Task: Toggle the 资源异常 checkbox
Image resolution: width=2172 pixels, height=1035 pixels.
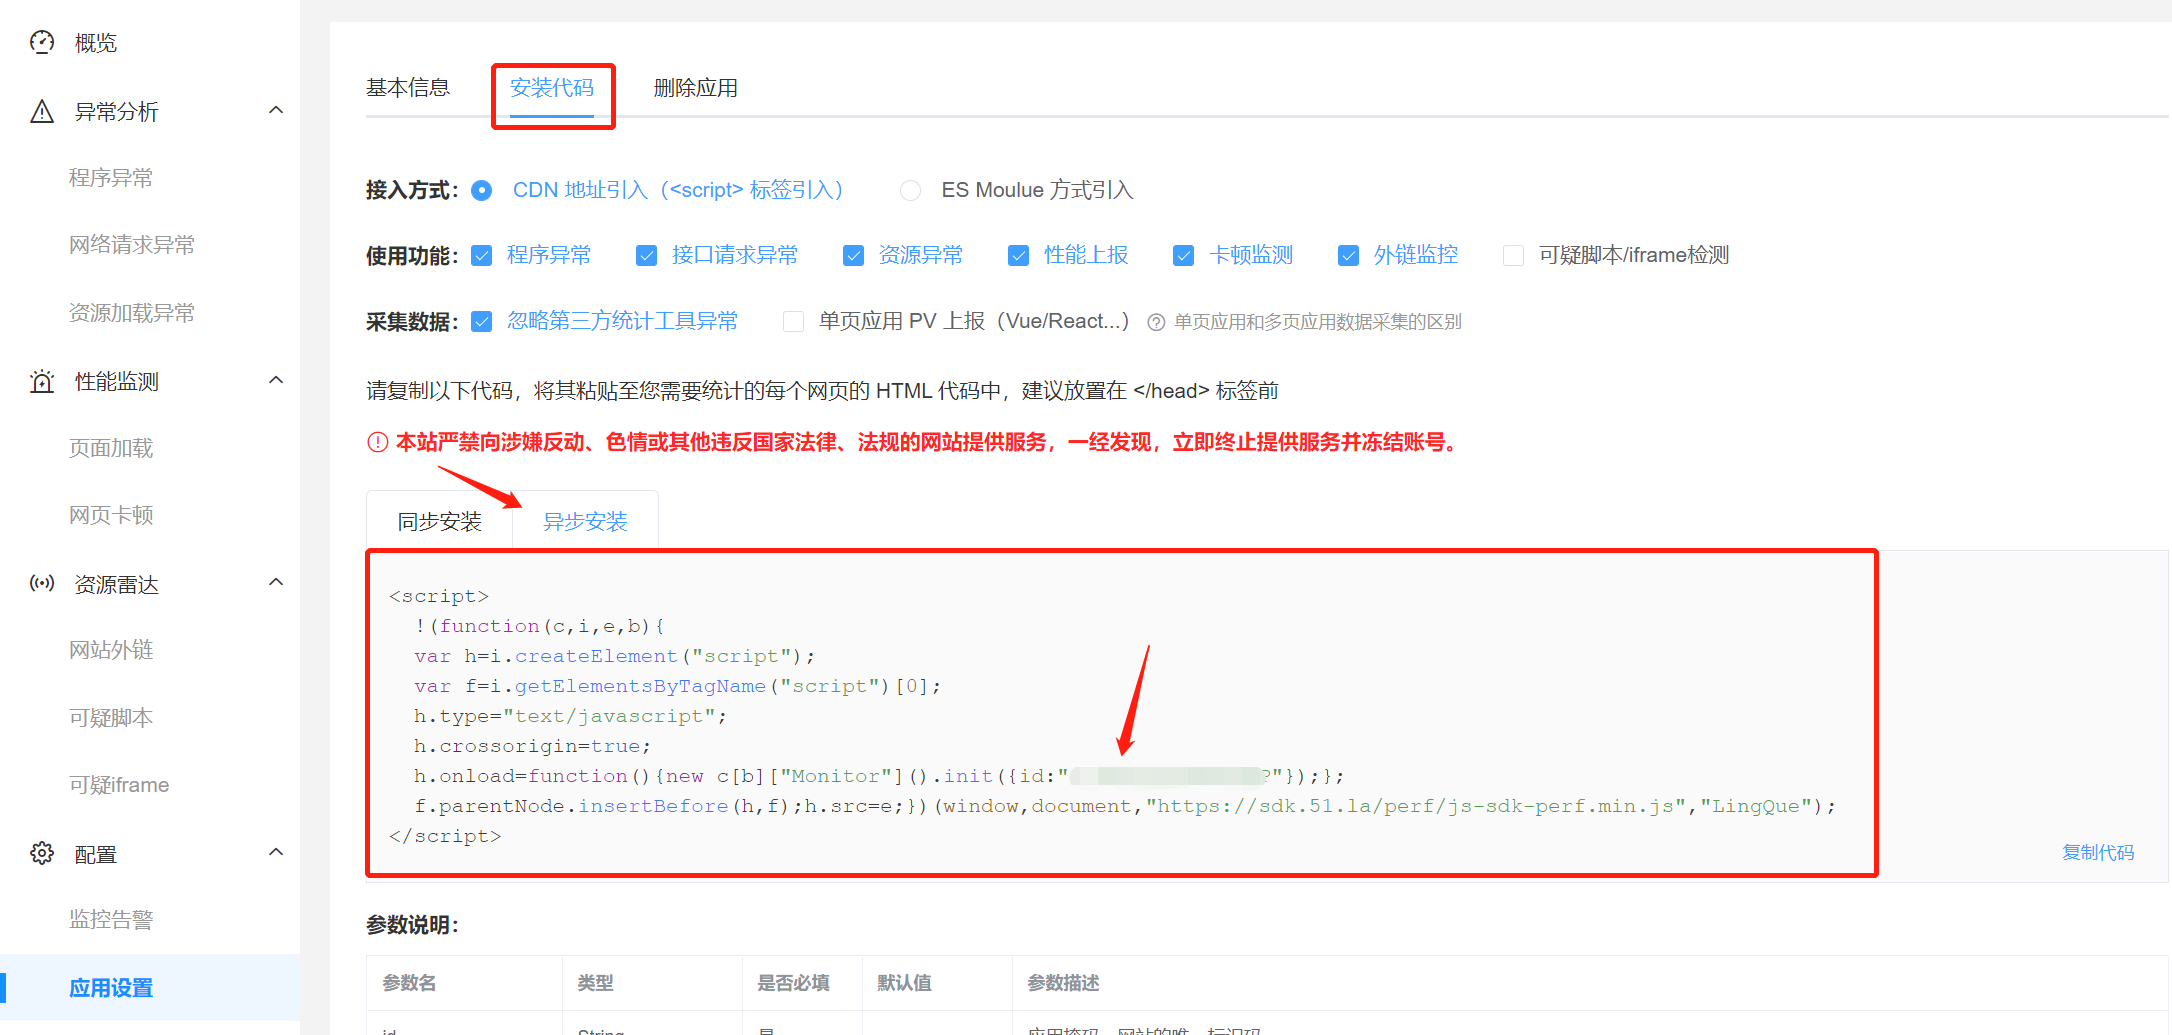Action: [854, 255]
